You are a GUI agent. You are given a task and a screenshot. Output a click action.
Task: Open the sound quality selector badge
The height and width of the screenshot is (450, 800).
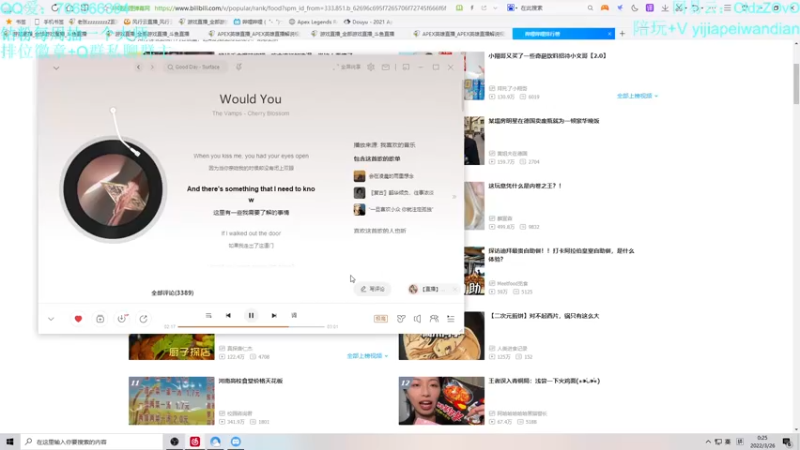[x=381, y=318]
